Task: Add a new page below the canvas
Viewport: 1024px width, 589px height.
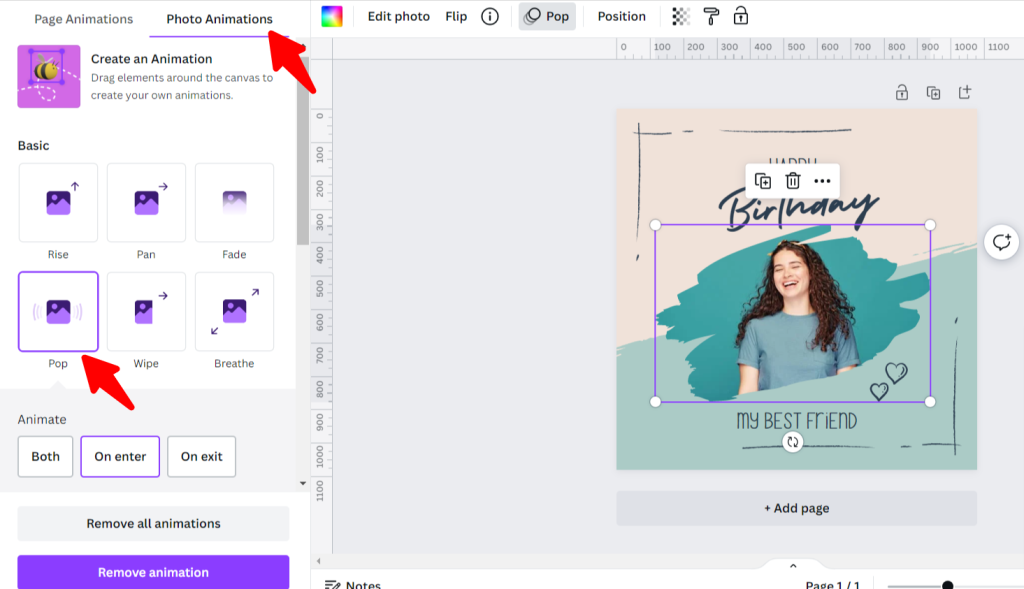Action: coord(796,508)
